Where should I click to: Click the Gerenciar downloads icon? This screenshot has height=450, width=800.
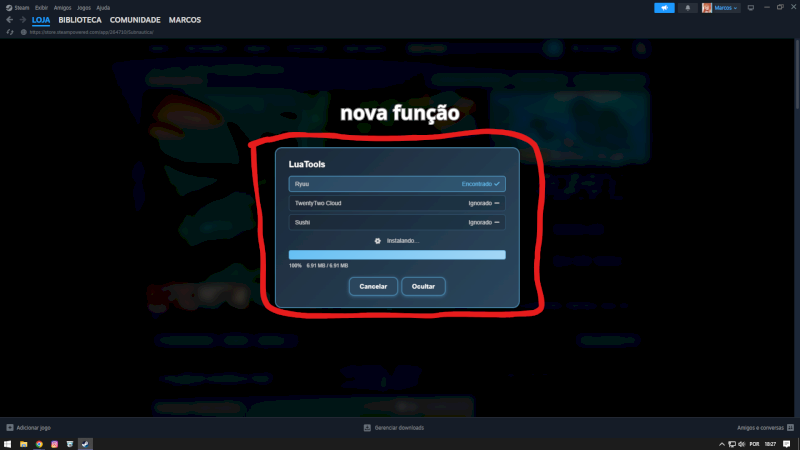(367, 428)
